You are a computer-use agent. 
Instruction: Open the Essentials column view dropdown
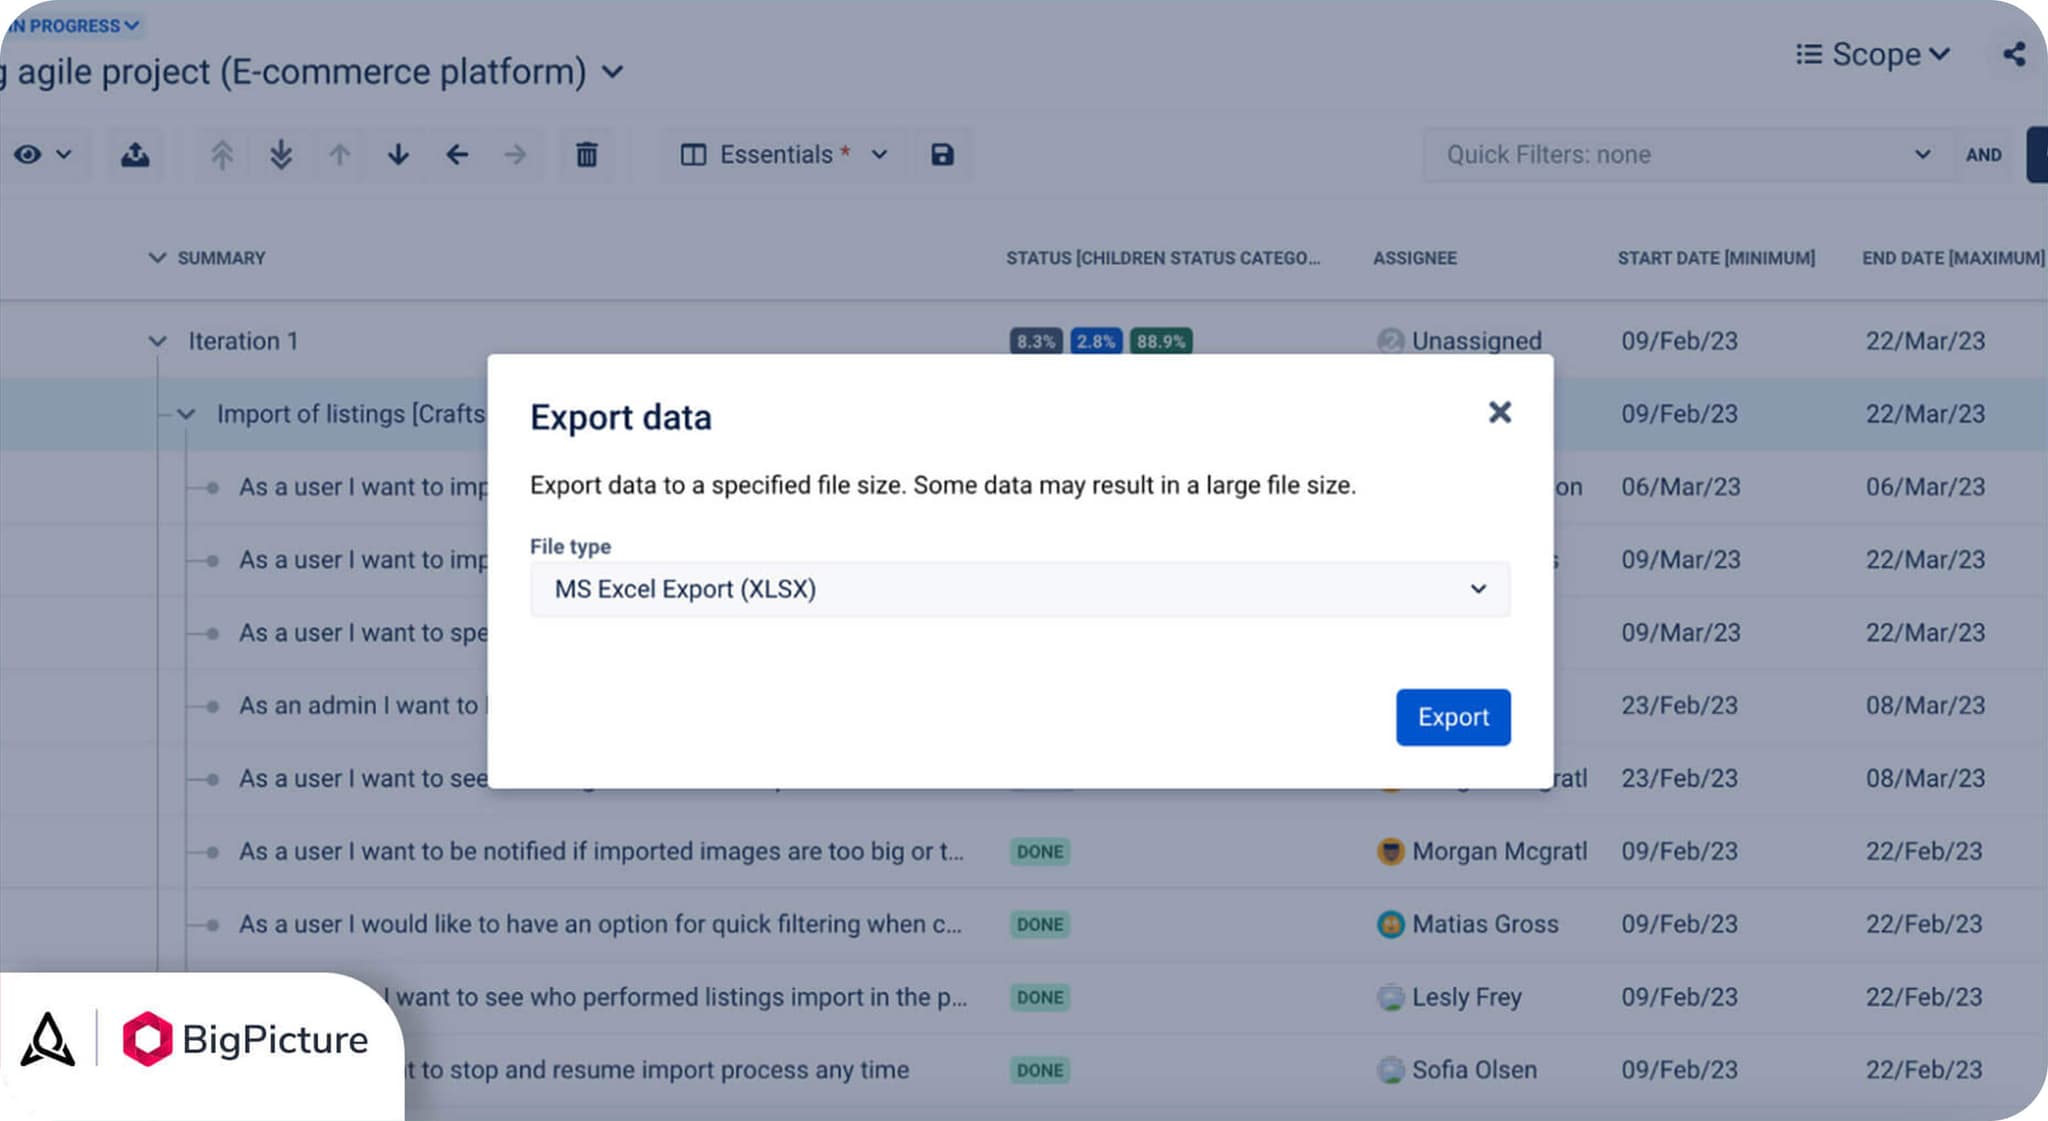784,155
